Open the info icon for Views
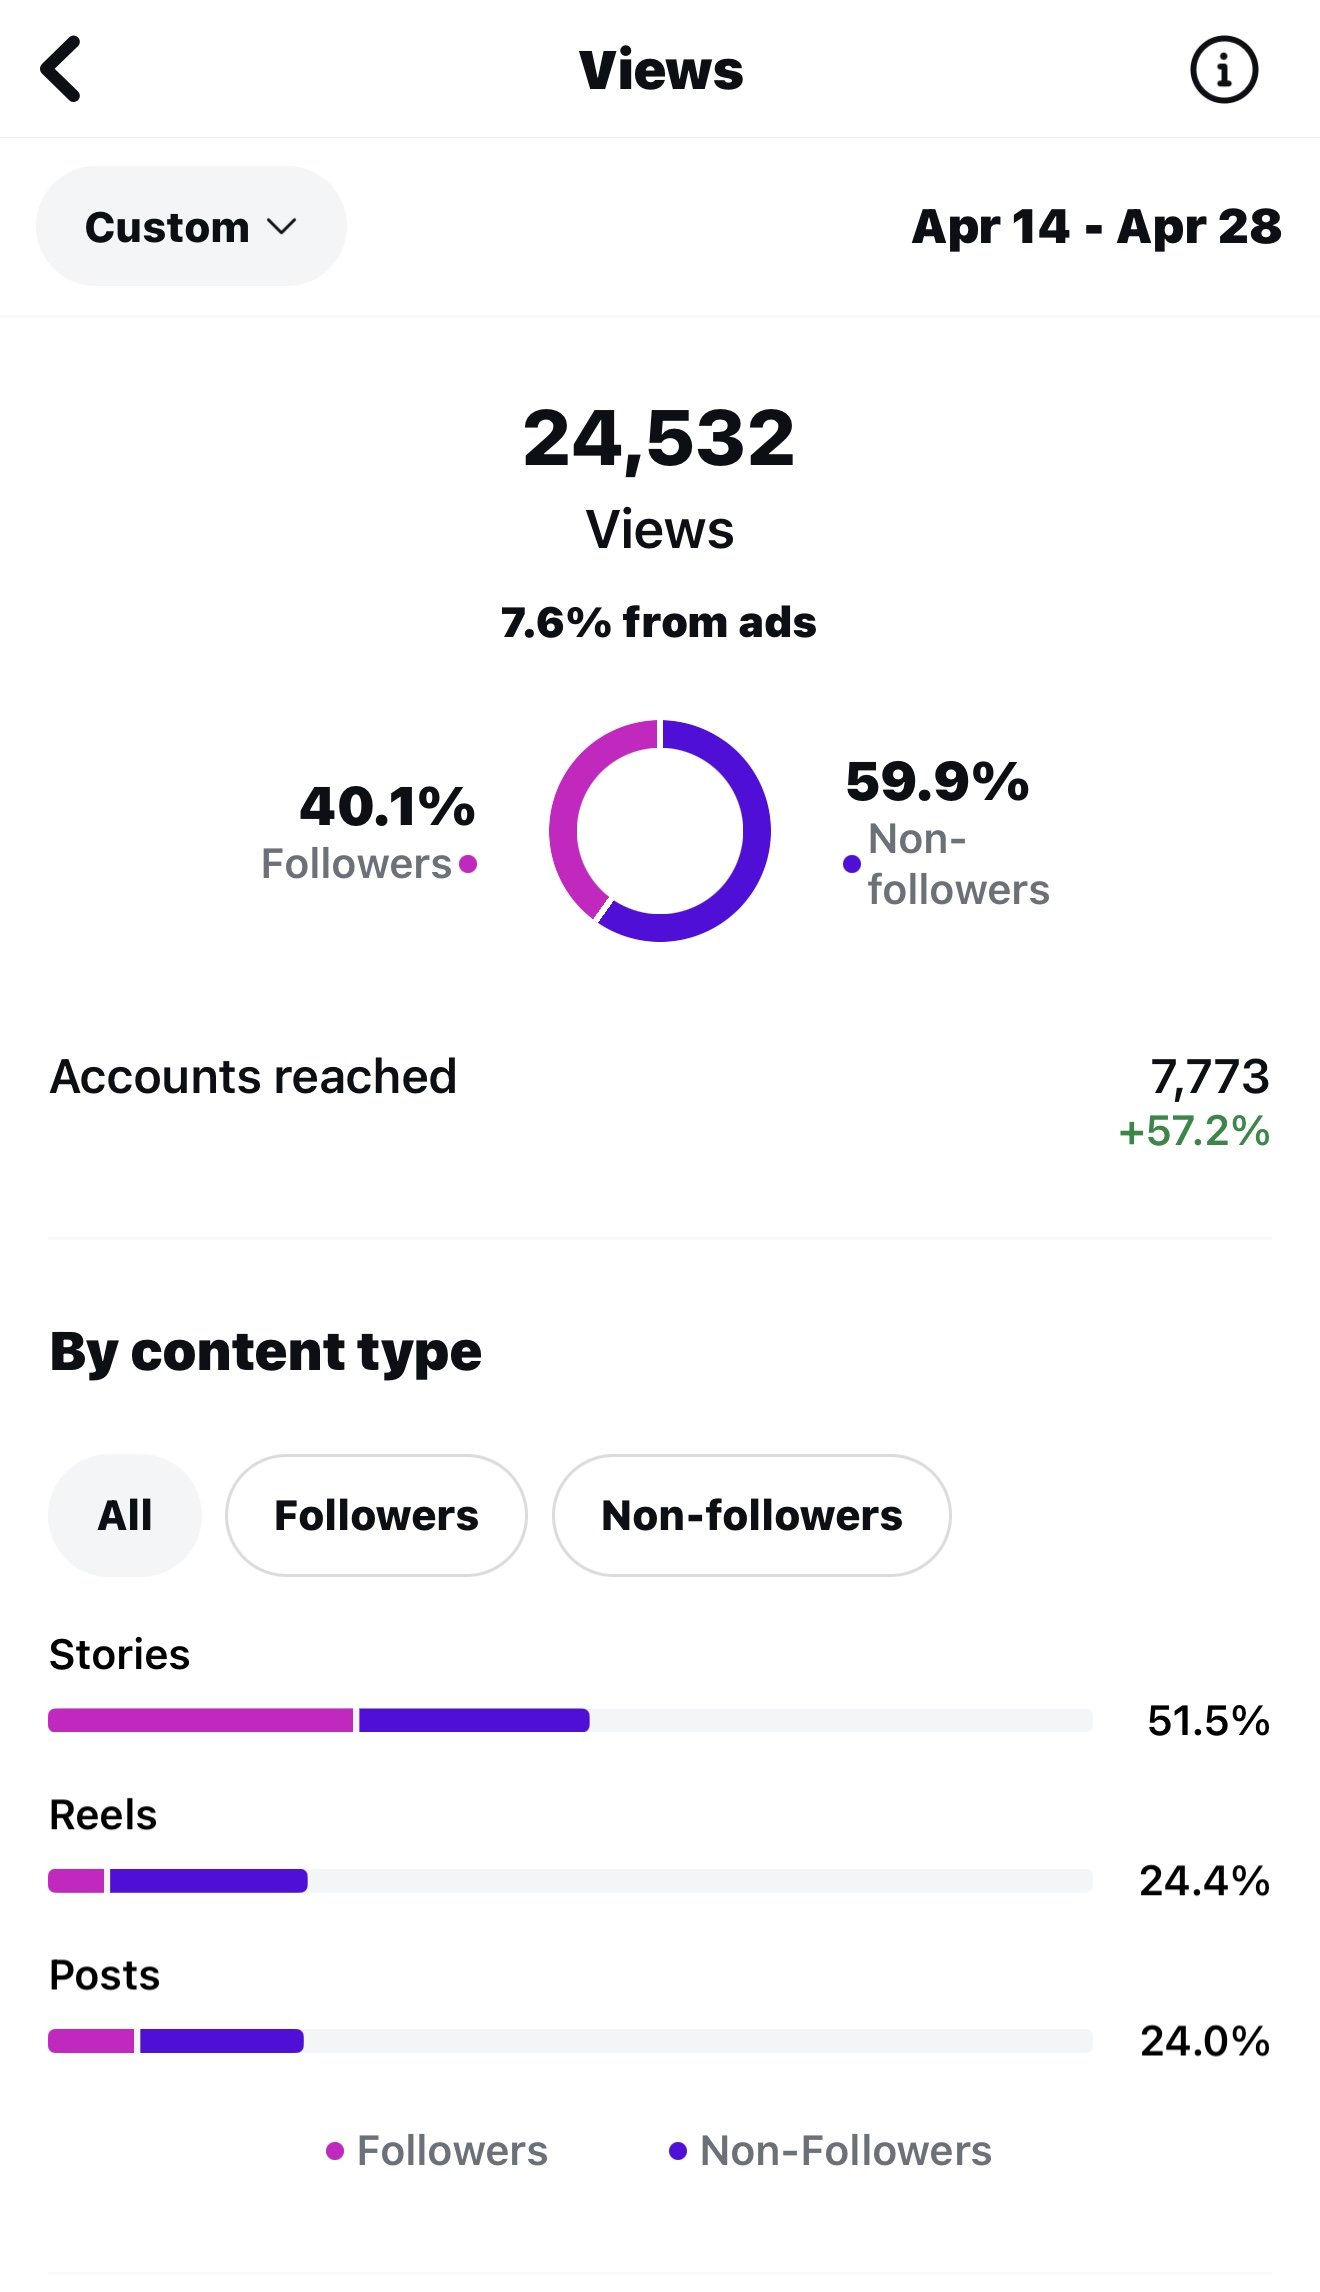Screen dimensions: 1320x2292 1224,70
